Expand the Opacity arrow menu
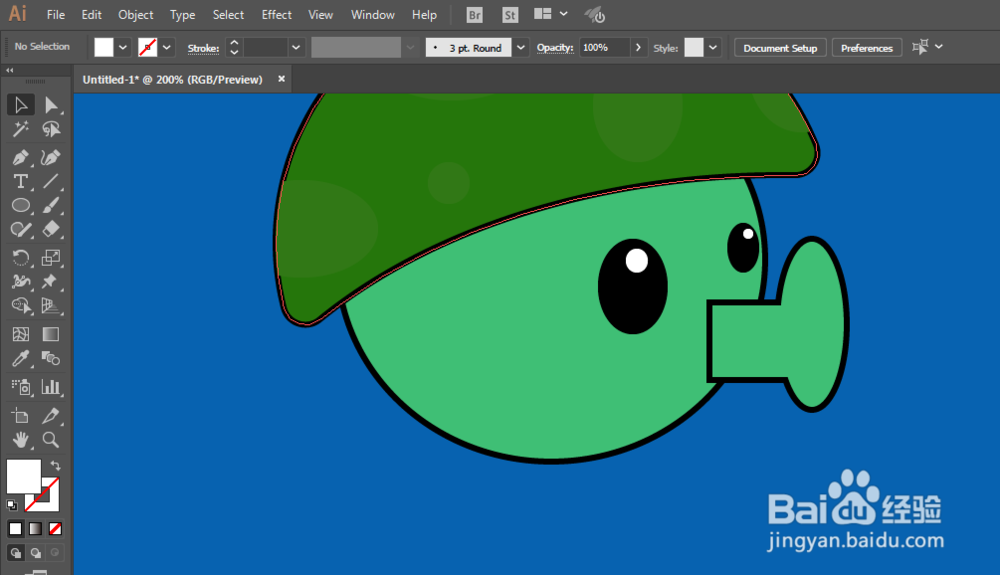The width and height of the screenshot is (1000, 575). pos(638,47)
